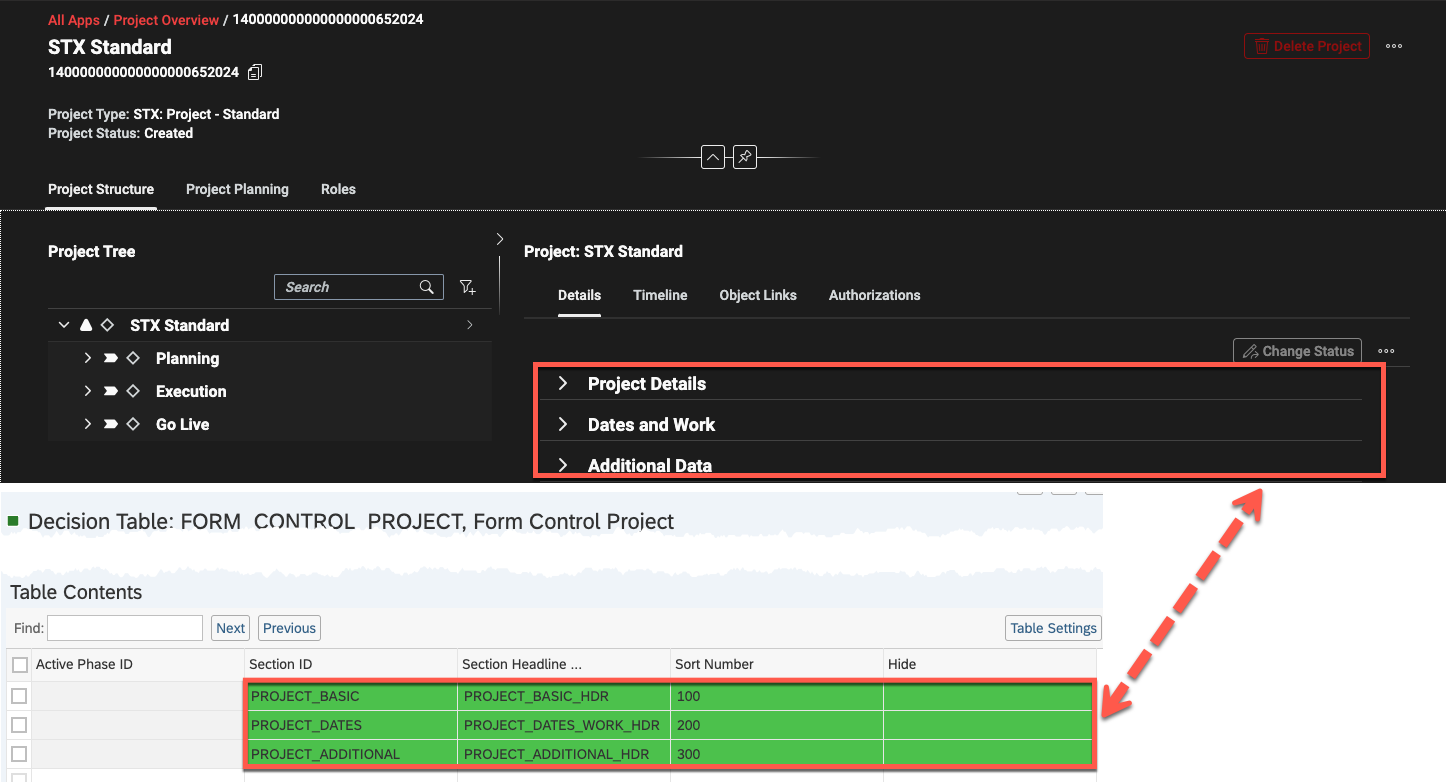The width and height of the screenshot is (1446, 782).
Task: Open the project tree filter icon
Action: [467, 287]
